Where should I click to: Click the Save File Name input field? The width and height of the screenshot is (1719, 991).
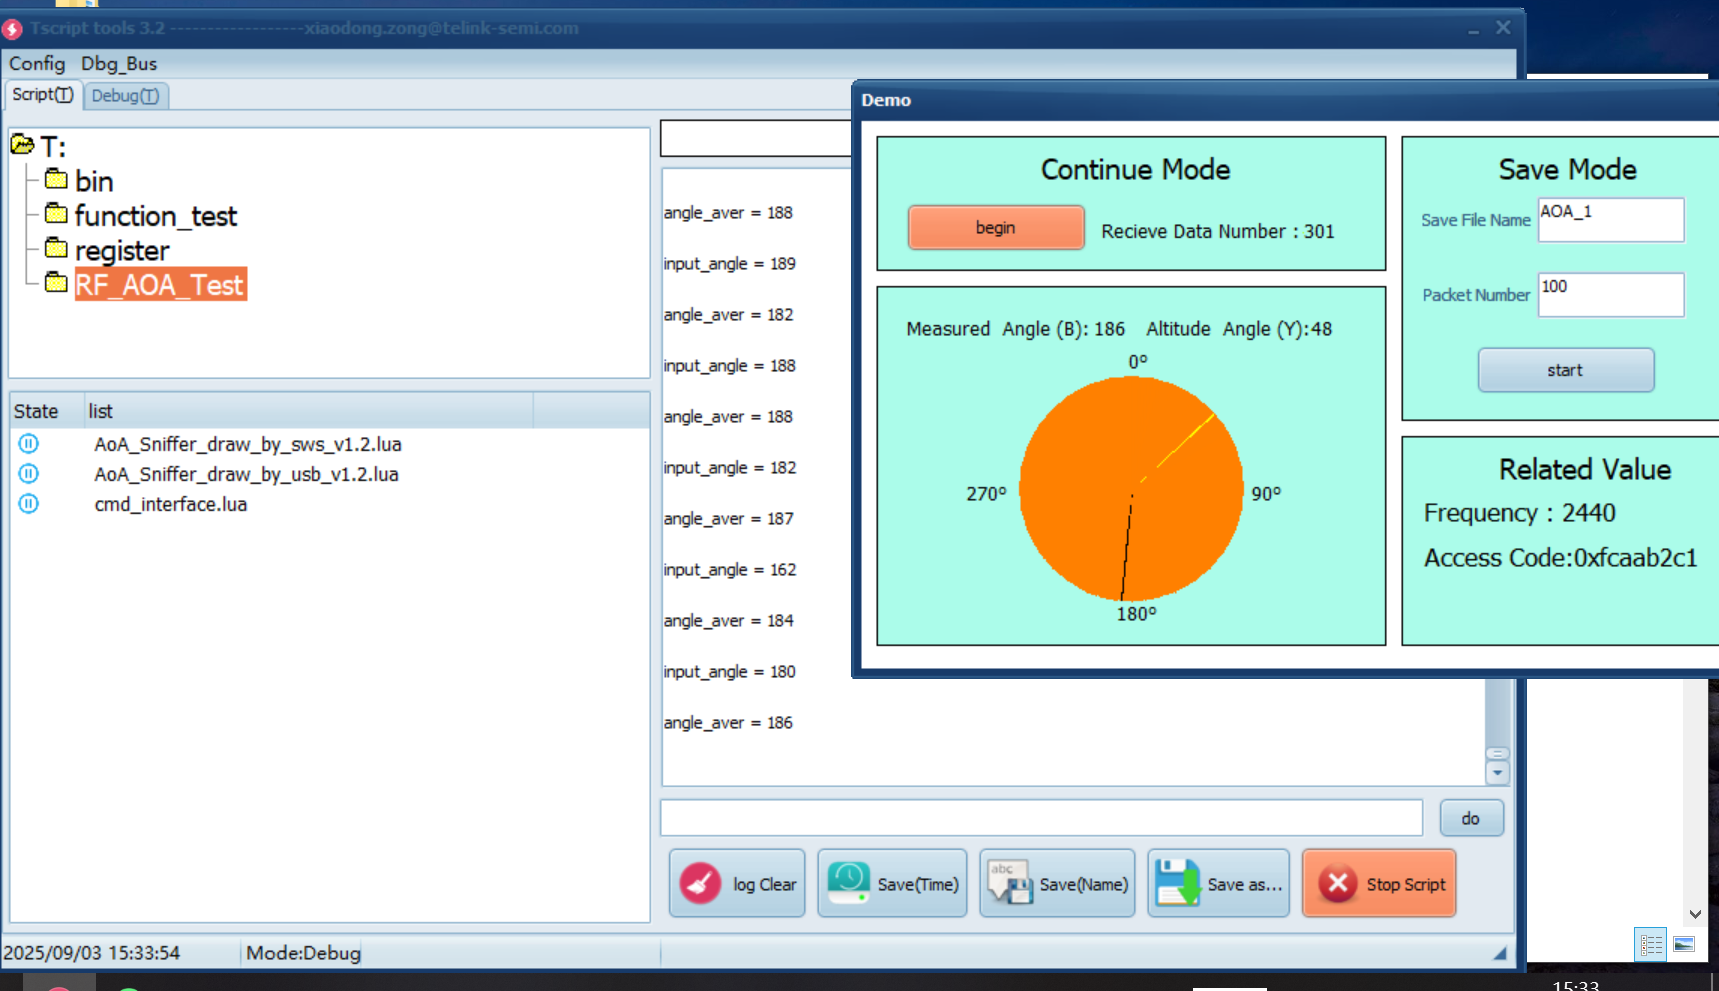point(1611,220)
